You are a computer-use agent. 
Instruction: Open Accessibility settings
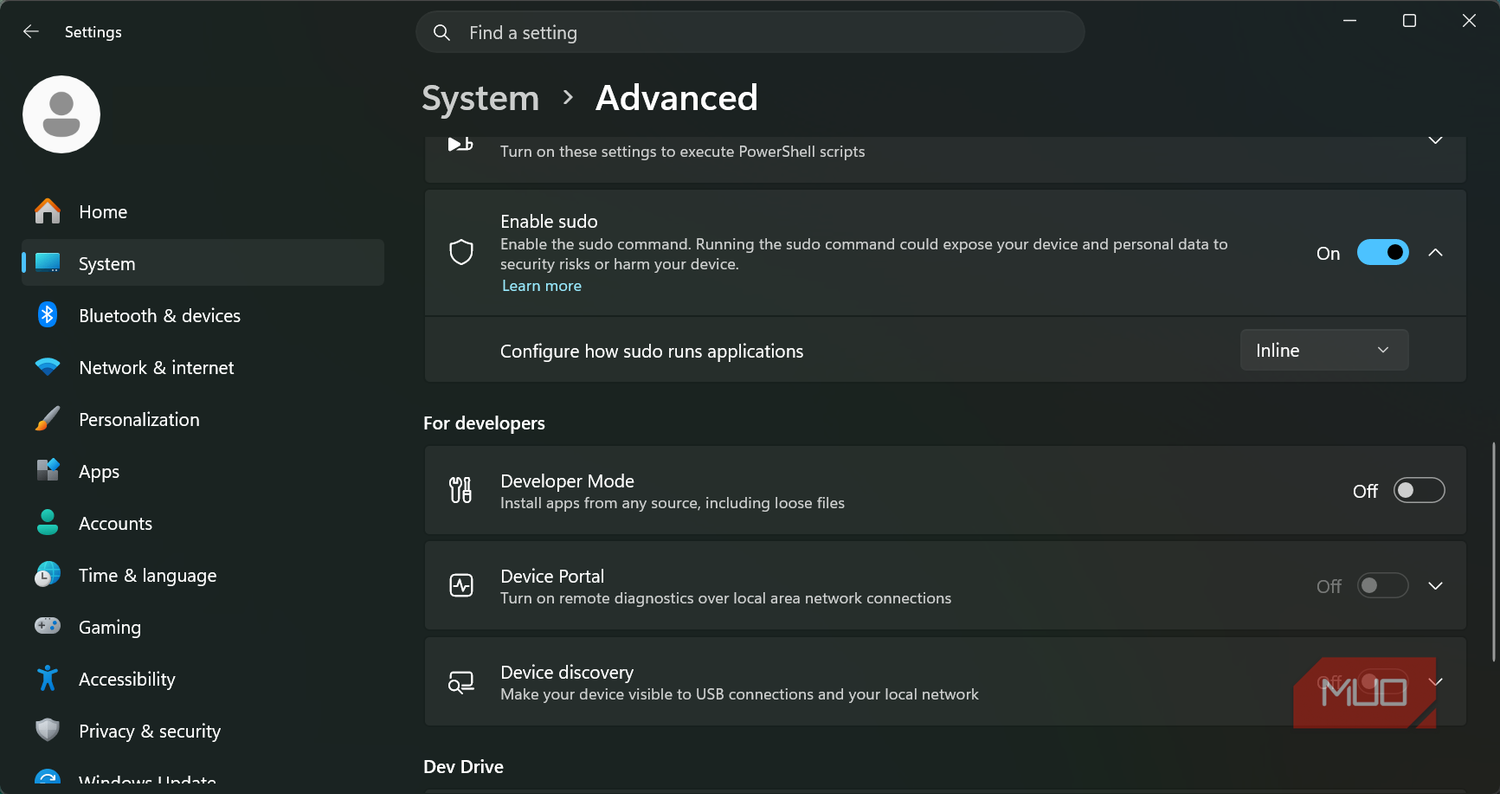point(203,679)
